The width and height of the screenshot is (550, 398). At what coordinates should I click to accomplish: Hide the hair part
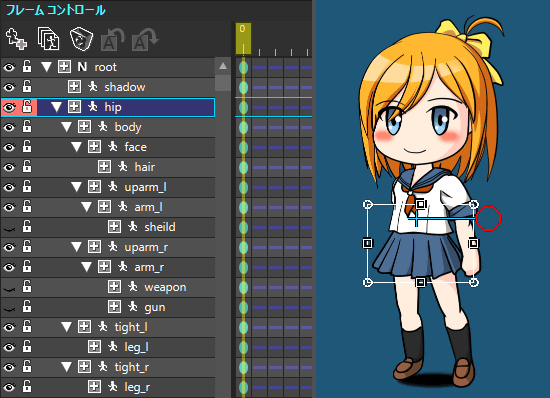pos(9,167)
